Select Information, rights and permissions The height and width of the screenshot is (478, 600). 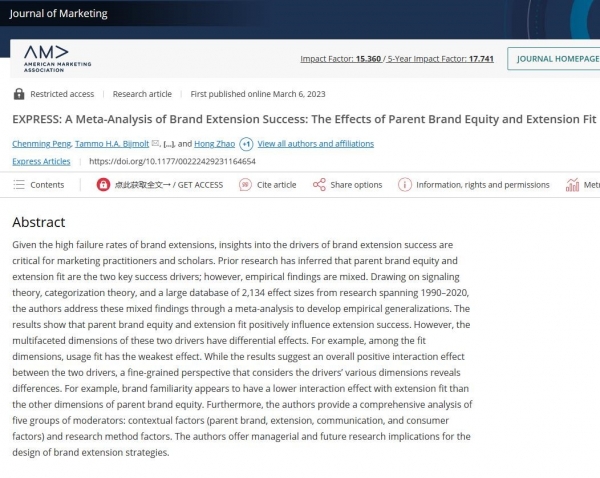coord(483,185)
